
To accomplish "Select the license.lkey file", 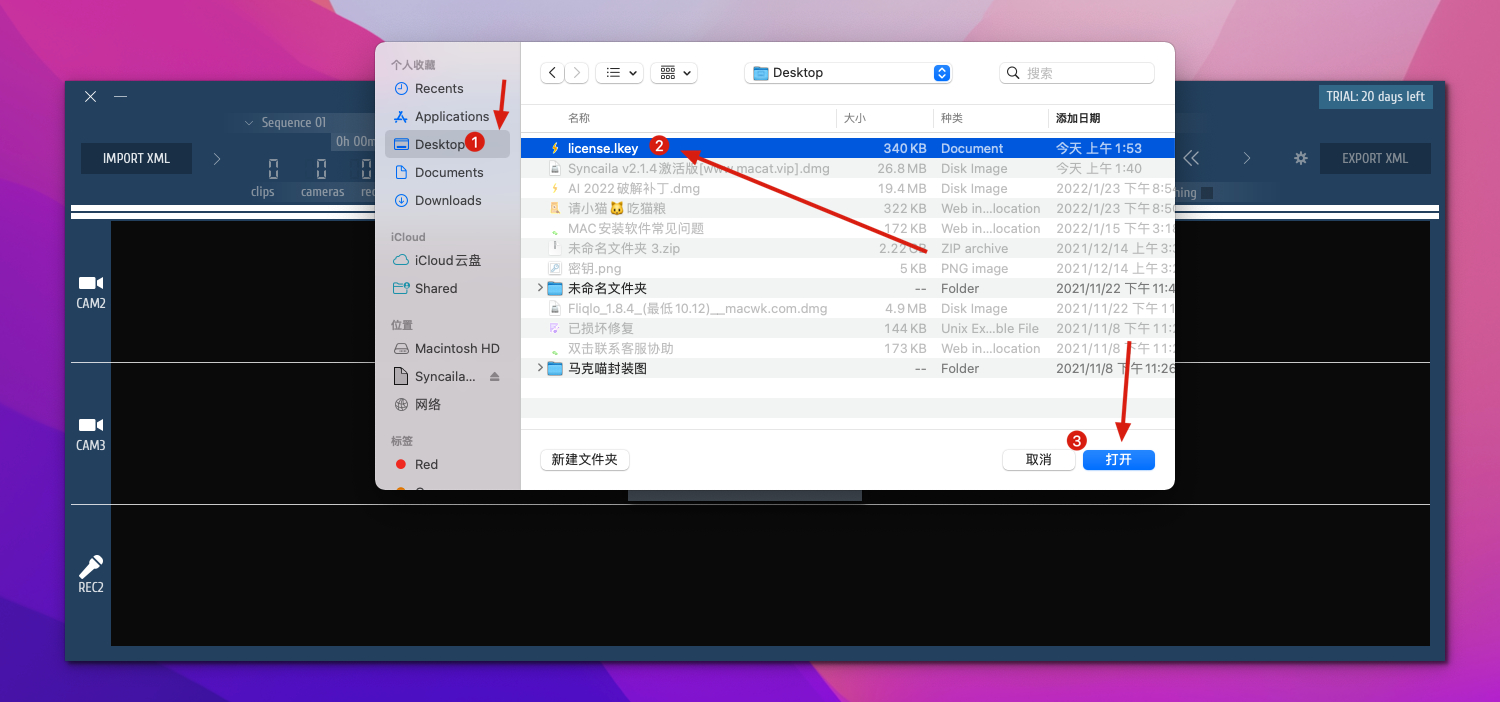I will (848, 148).
